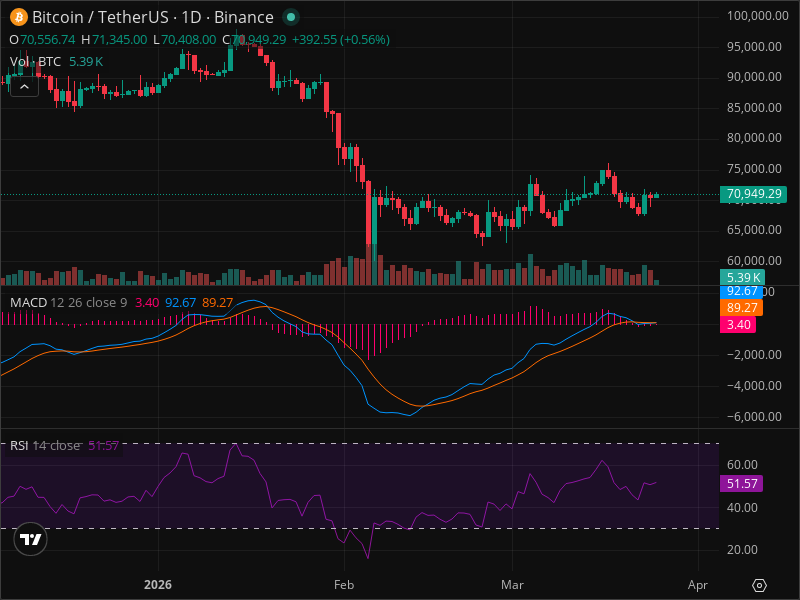Click the 85,000.00 price scale label
This screenshot has height=600, width=800.
(754, 108)
